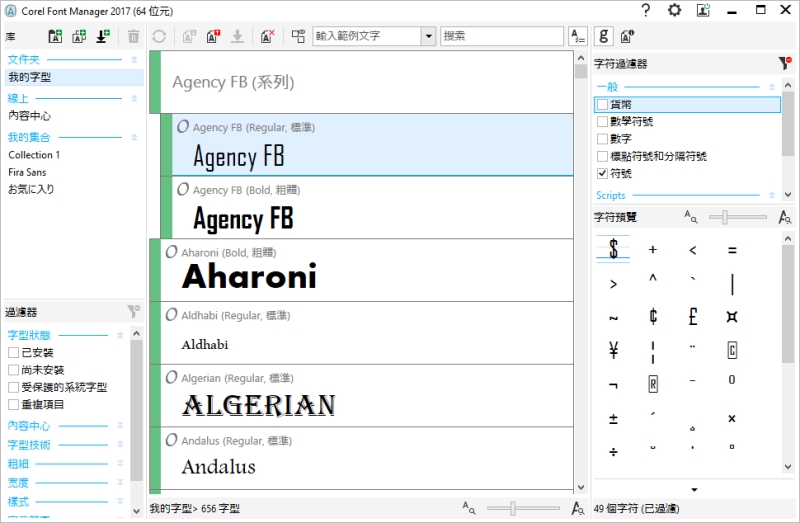Expand the 內容中心 filter section
This screenshot has width=800, height=523.
click(120, 425)
